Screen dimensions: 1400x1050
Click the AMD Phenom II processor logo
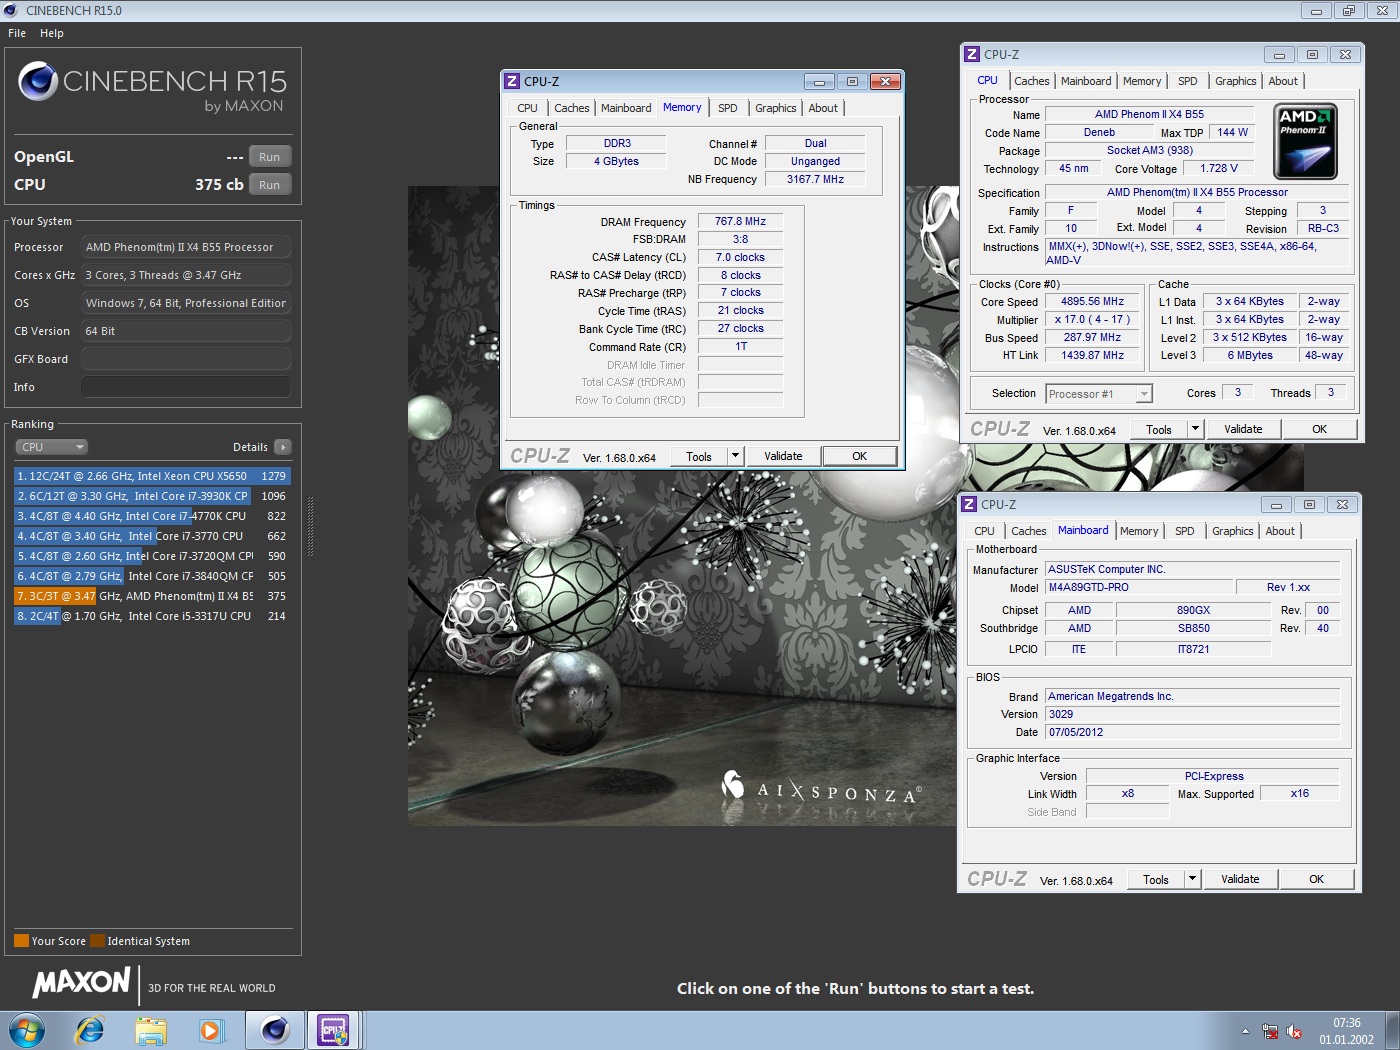click(x=1306, y=141)
